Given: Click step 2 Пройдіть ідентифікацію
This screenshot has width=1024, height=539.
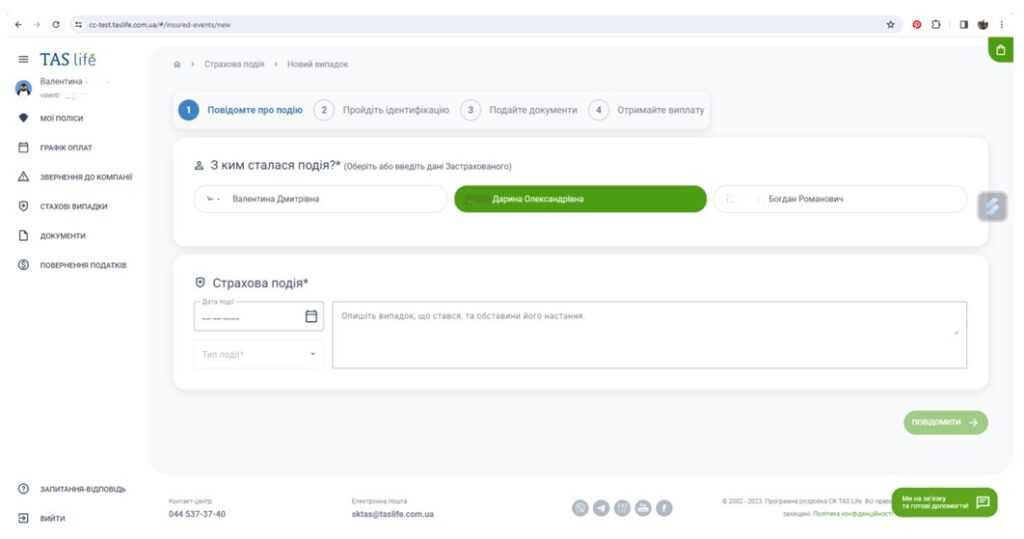Looking at the screenshot, I should click(x=386, y=110).
